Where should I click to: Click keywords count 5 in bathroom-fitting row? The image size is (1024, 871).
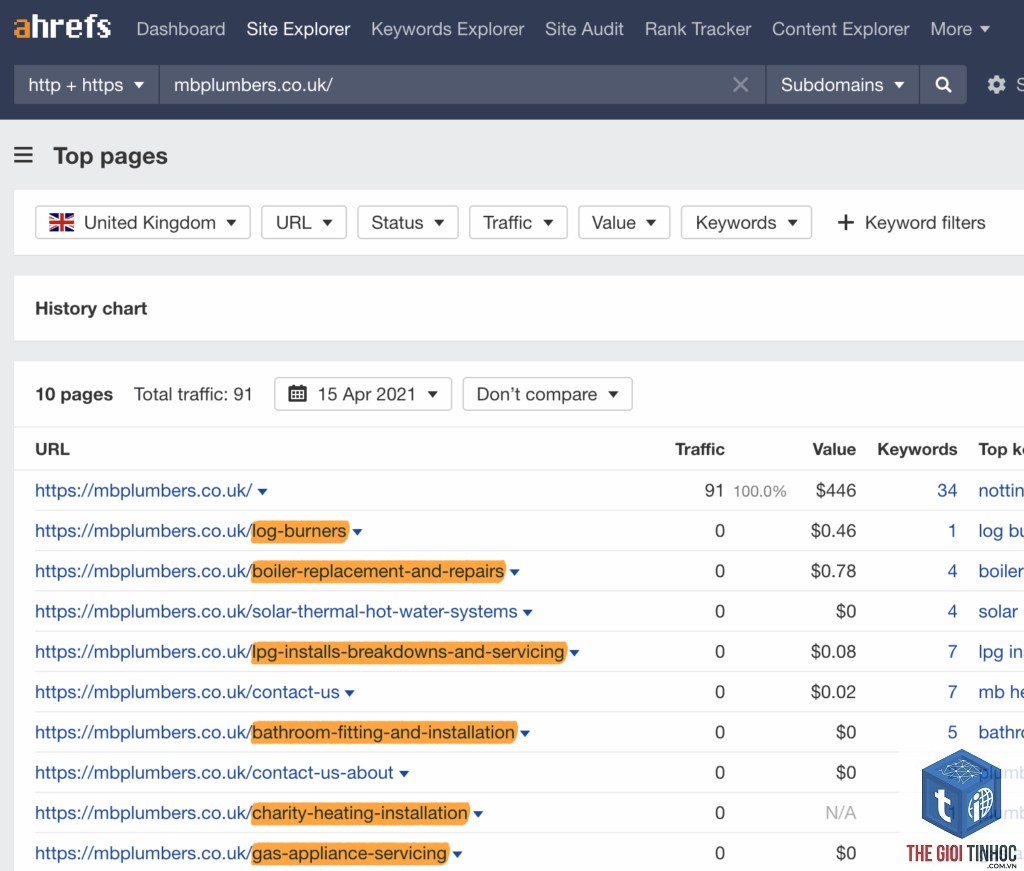click(952, 733)
